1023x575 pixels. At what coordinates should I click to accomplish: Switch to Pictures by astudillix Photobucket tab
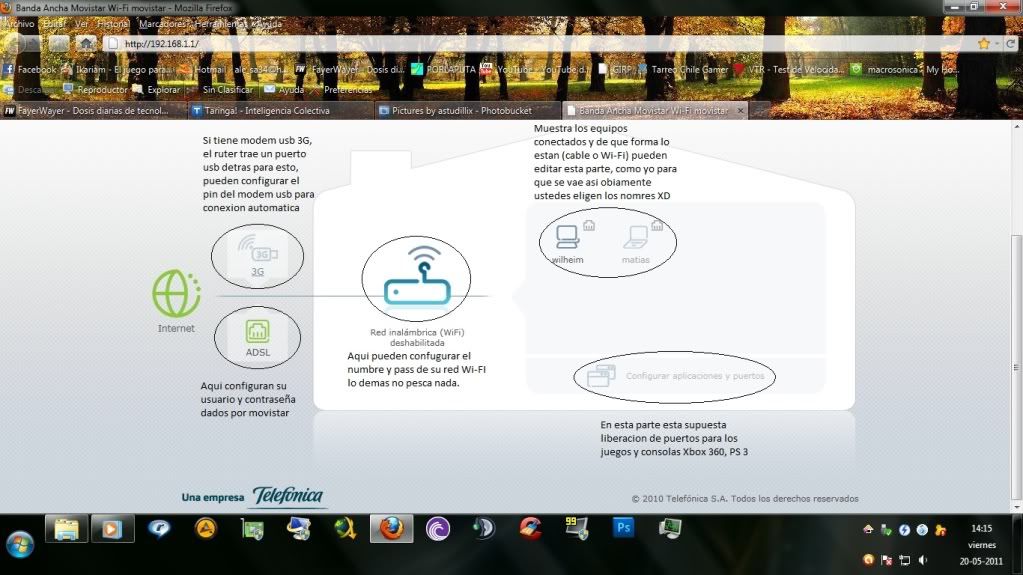[468, 110]
